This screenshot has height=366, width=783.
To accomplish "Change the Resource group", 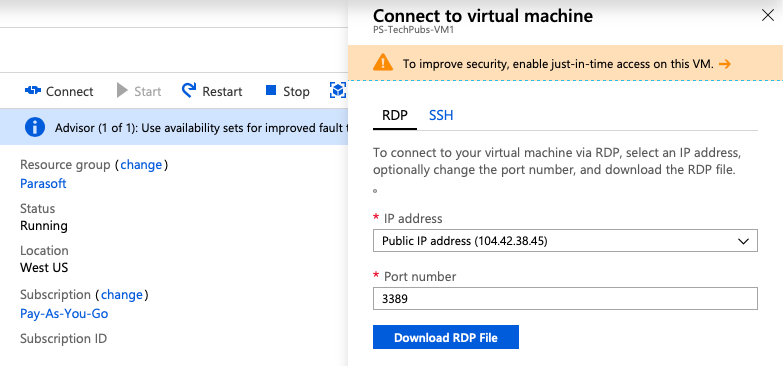I will click(141, 165).
